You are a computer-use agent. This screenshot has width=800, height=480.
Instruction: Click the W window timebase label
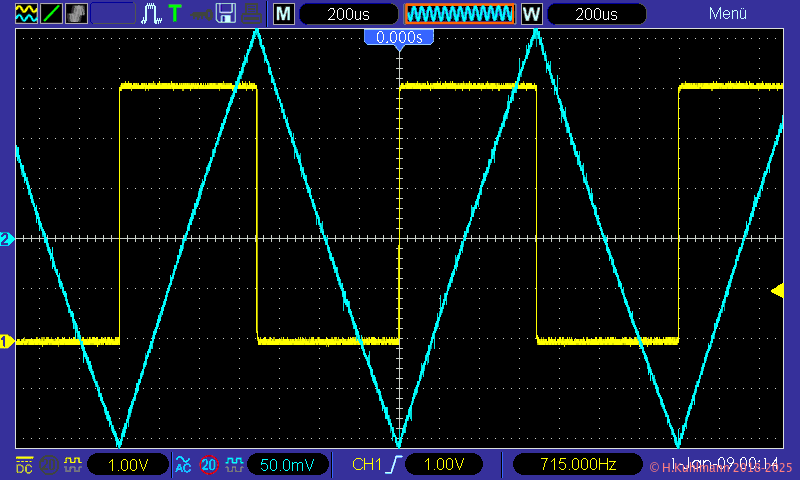531,14
